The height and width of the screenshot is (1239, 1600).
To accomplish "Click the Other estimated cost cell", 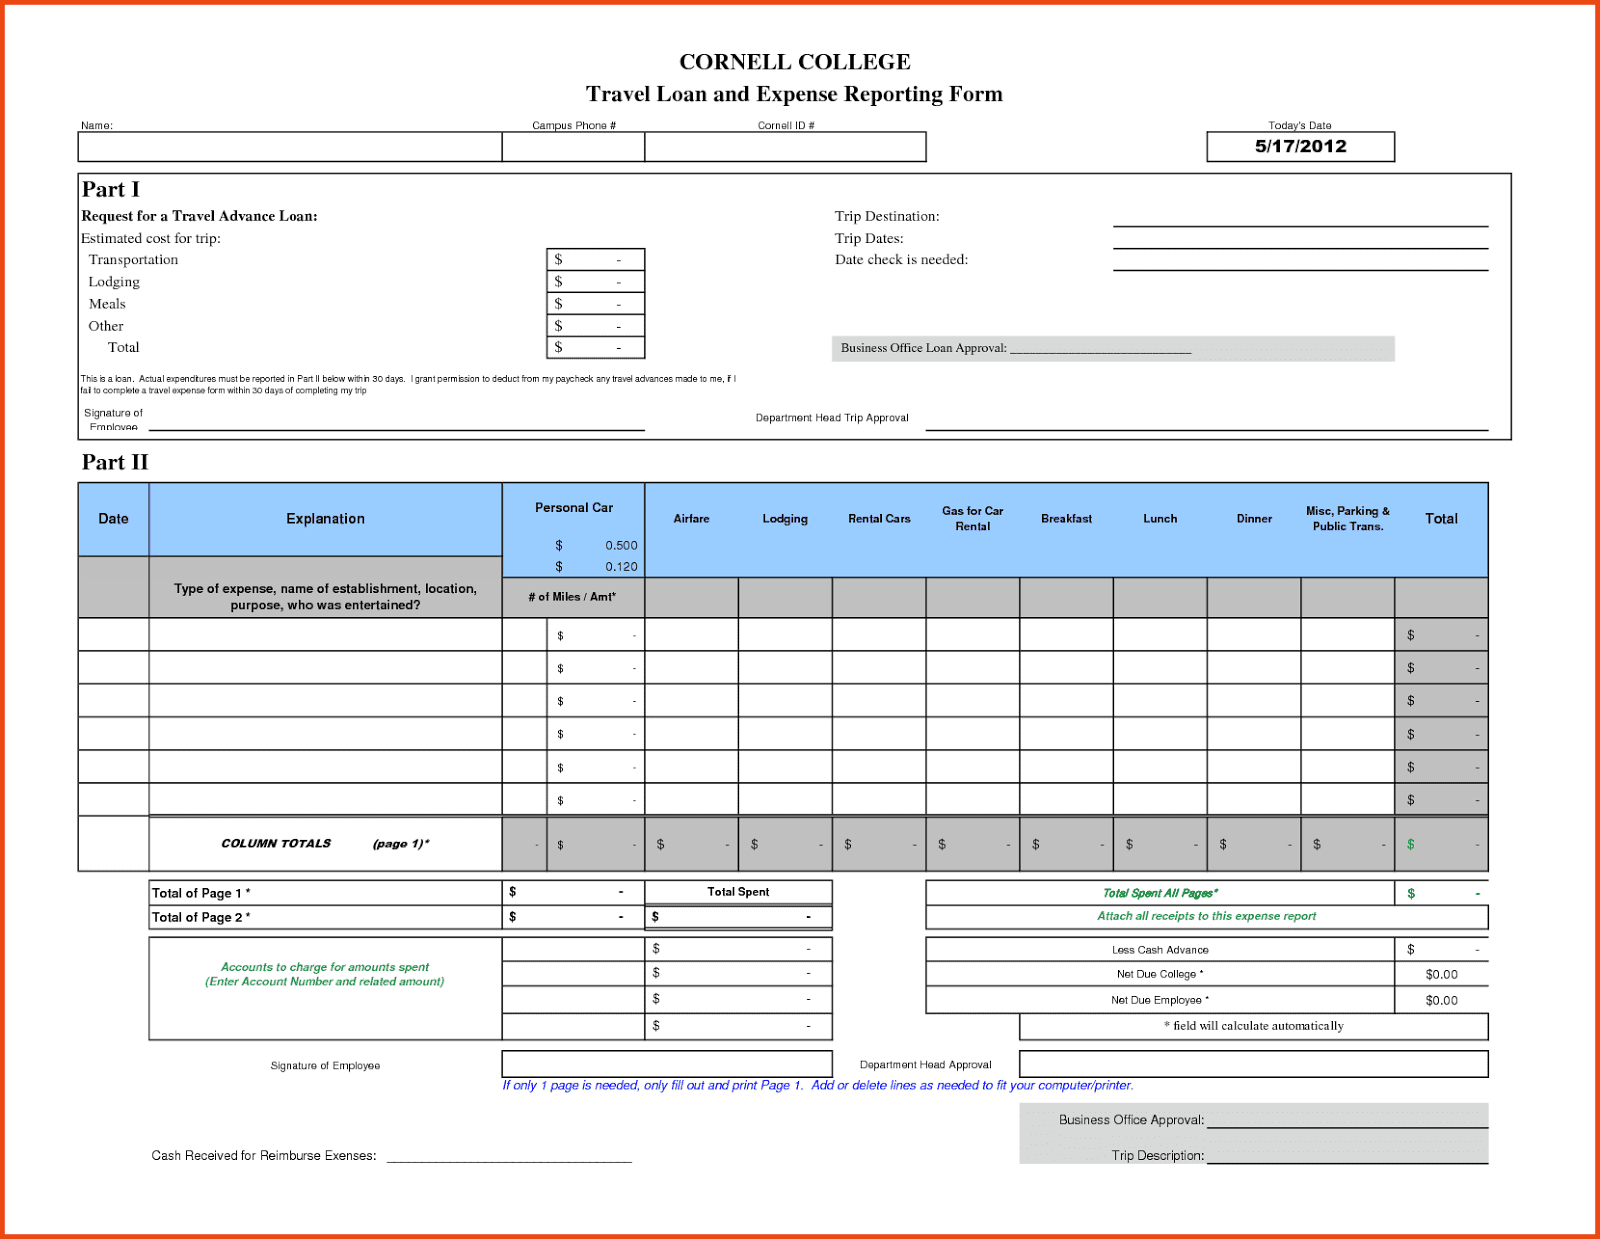I will pos(595,325).
